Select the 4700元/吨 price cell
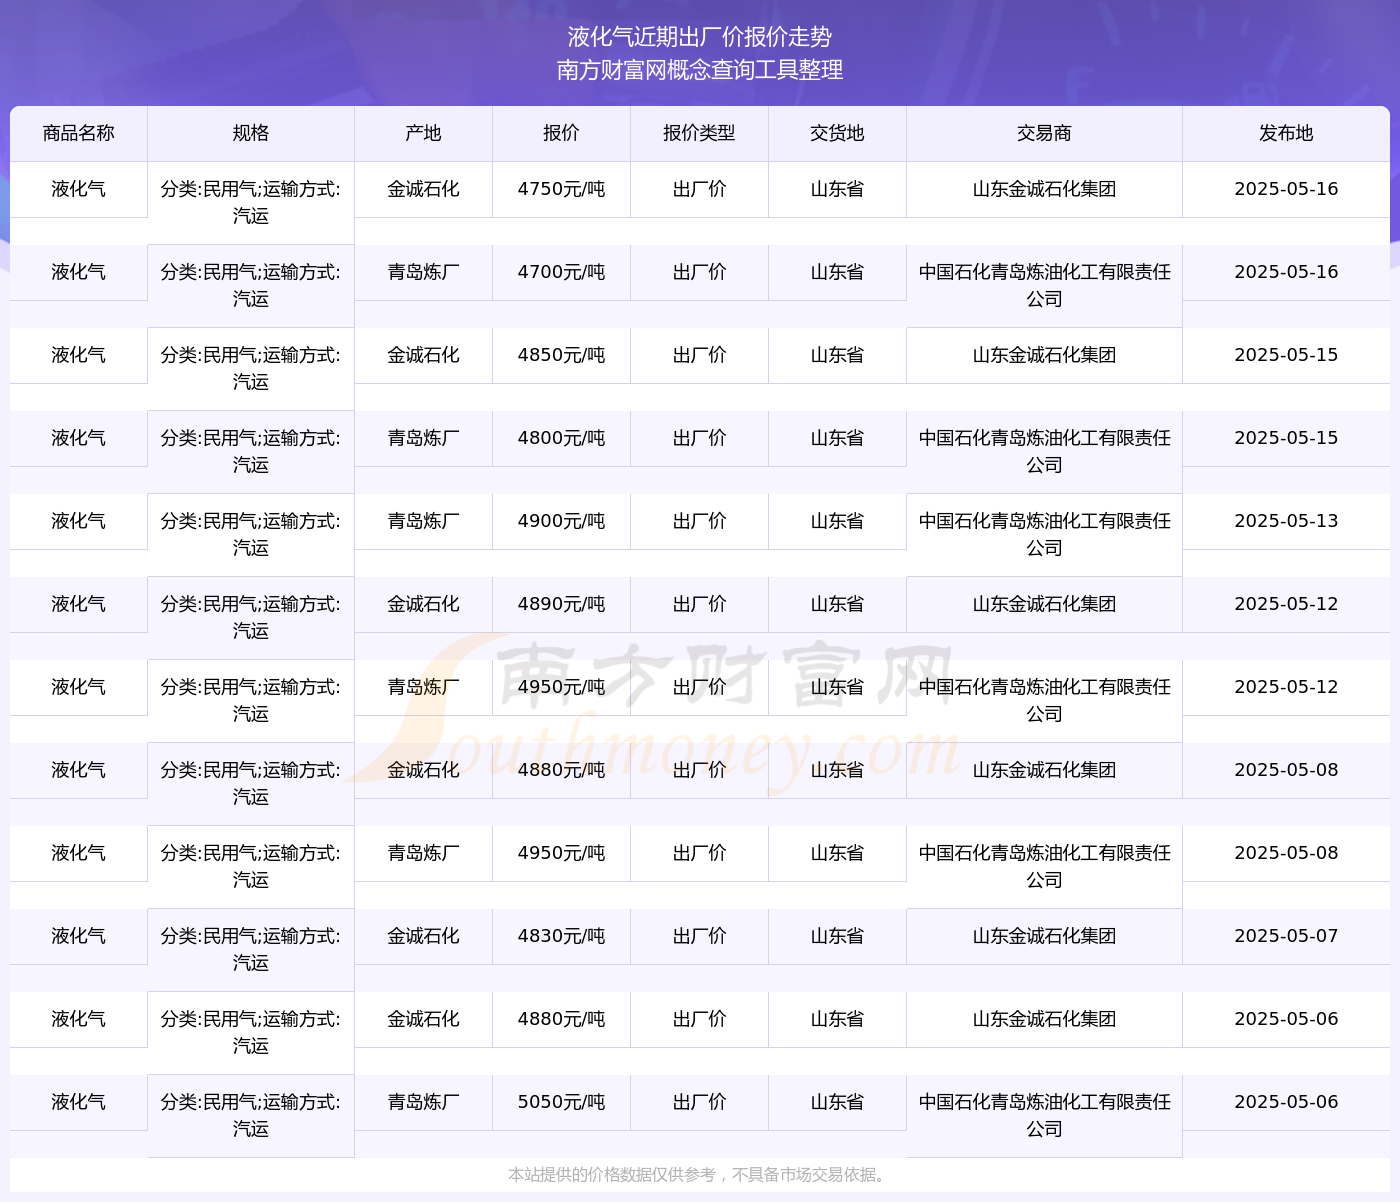The width and height of the screenshot is (1400, 1202). (562, 272)
